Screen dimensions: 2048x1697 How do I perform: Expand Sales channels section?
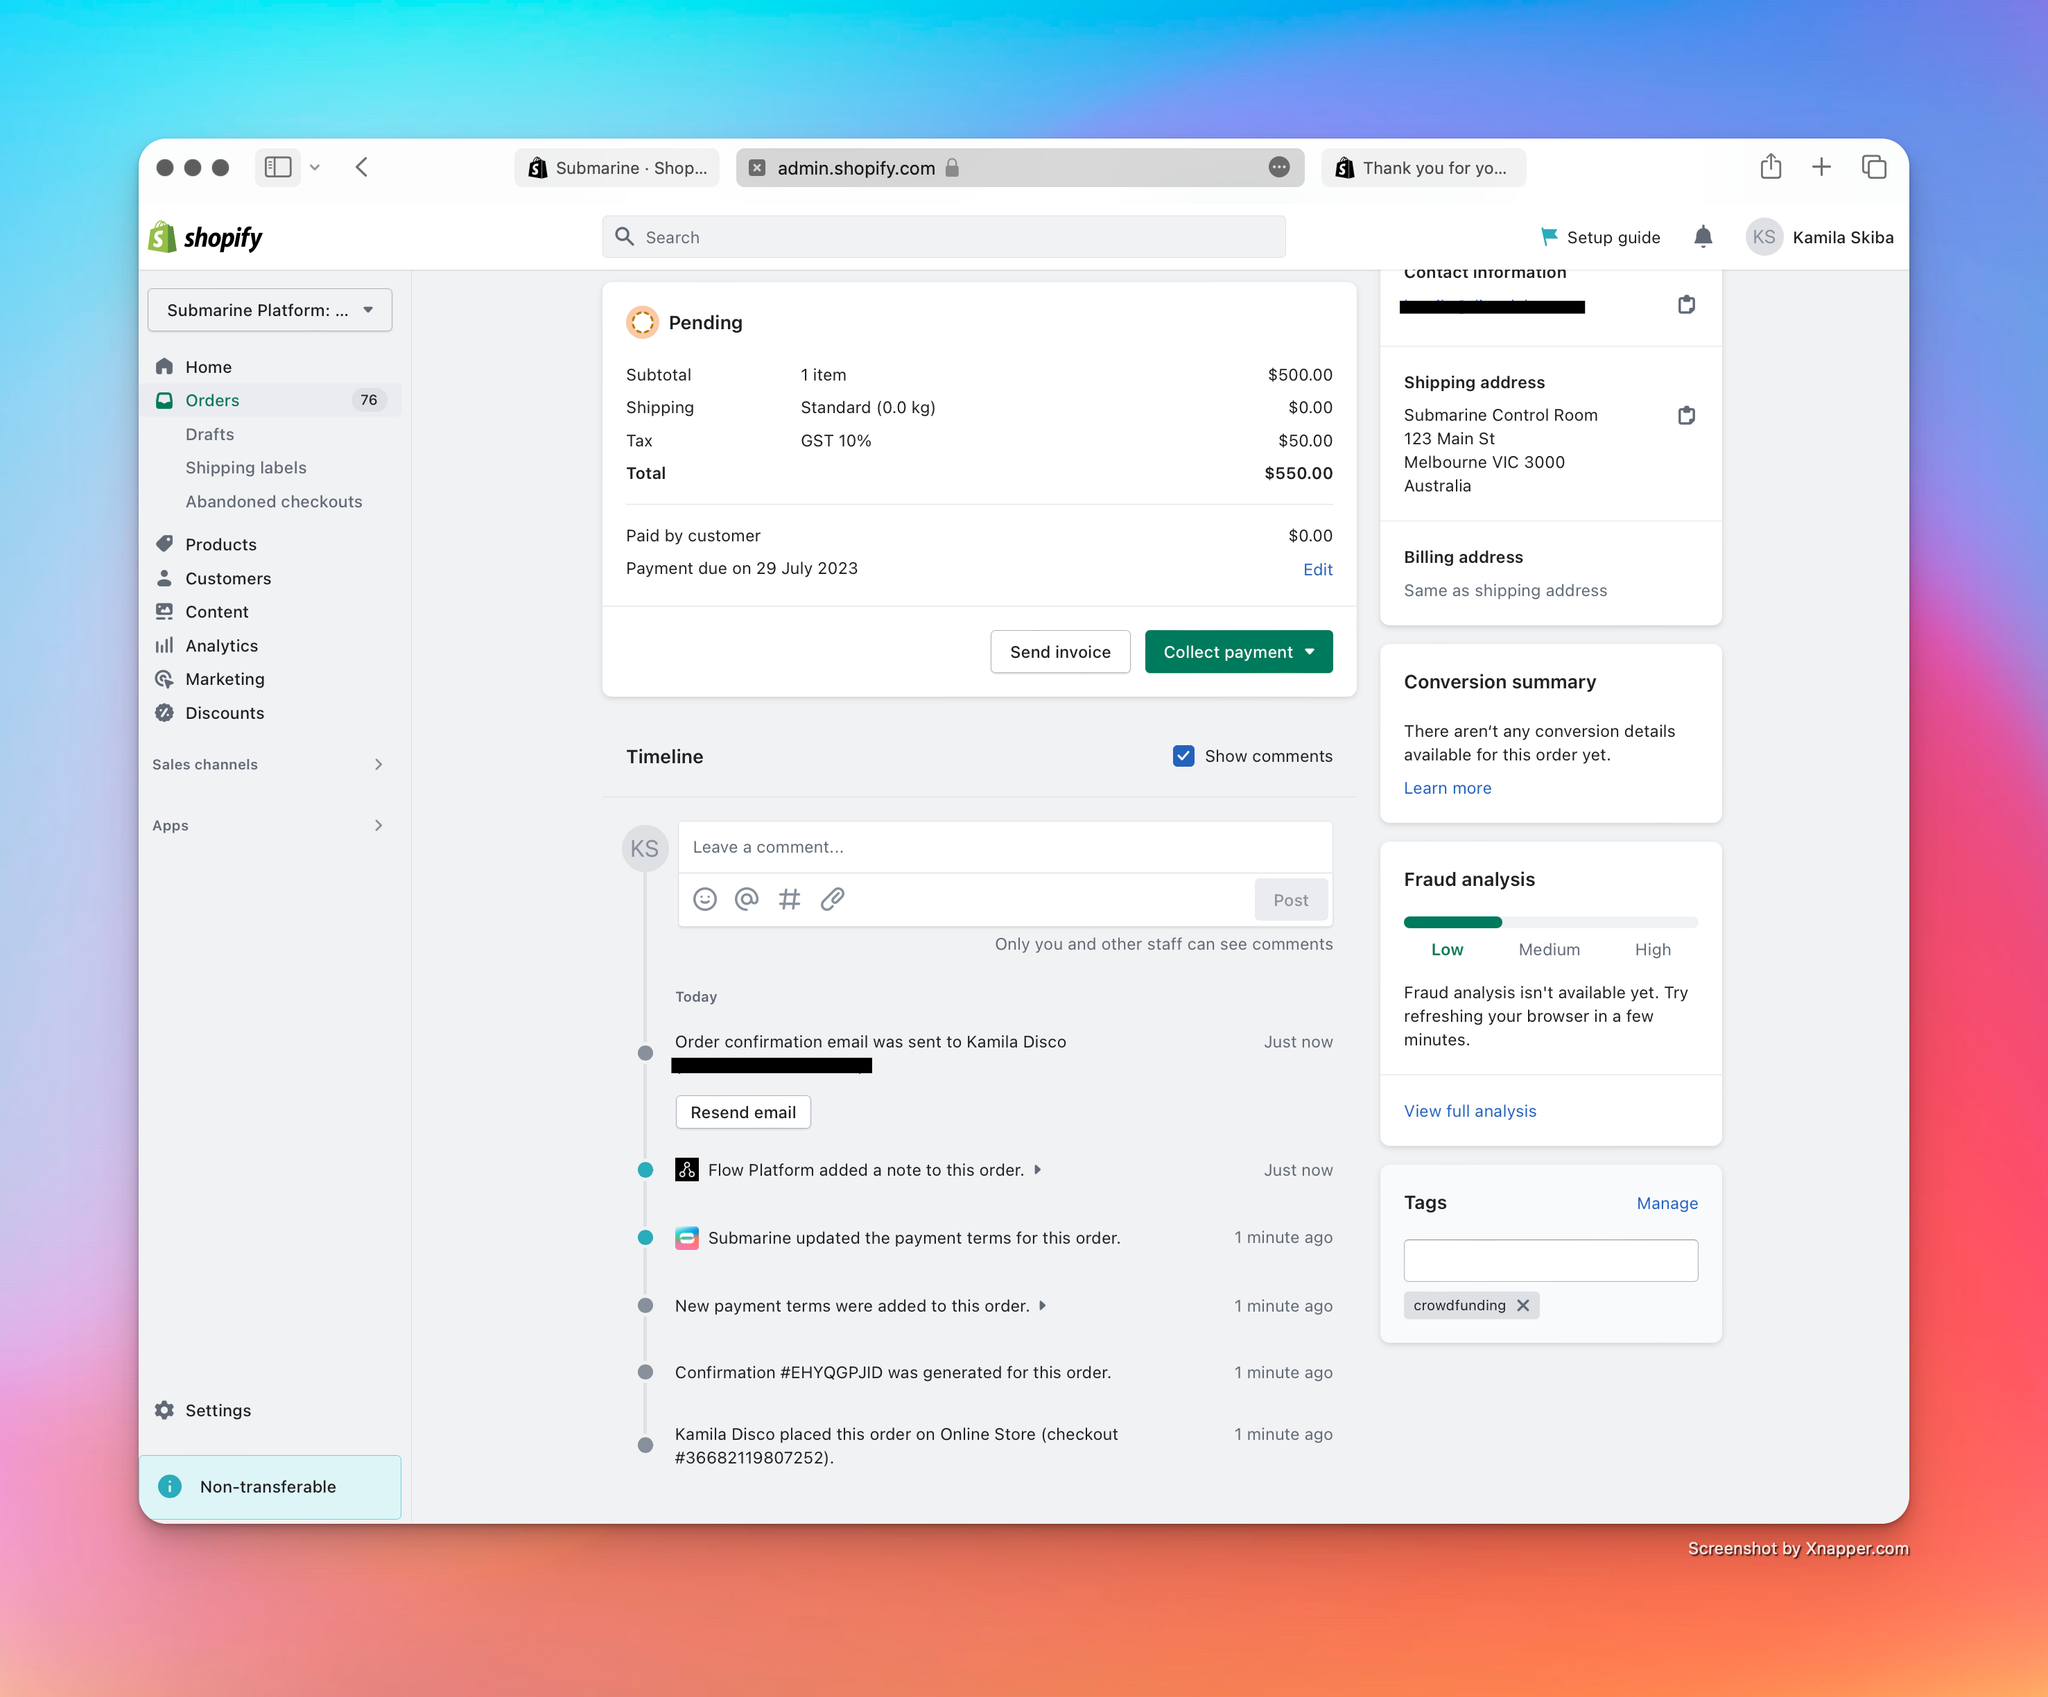(378, 764)
